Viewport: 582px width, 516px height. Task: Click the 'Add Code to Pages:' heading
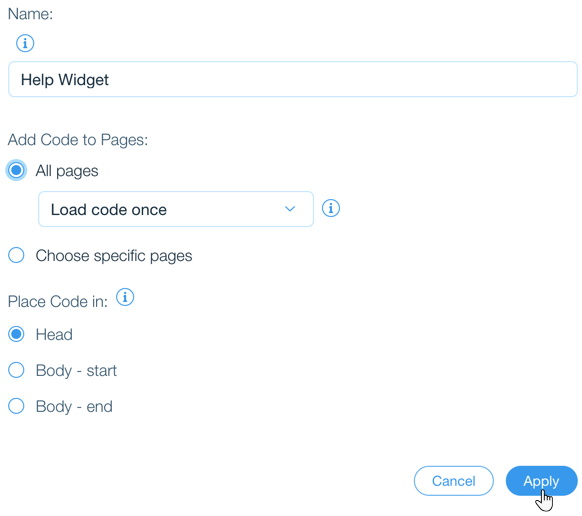78,140
